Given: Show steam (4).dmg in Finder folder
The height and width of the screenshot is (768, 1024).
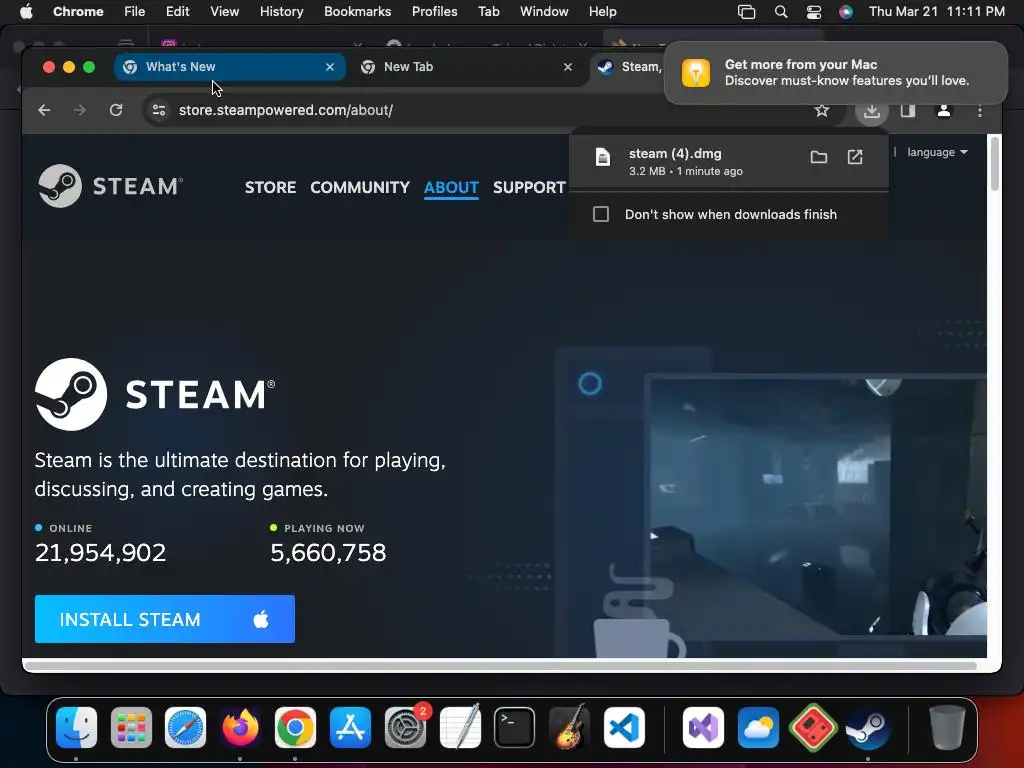Looking at the screenshot, I should tap(818, 157).
